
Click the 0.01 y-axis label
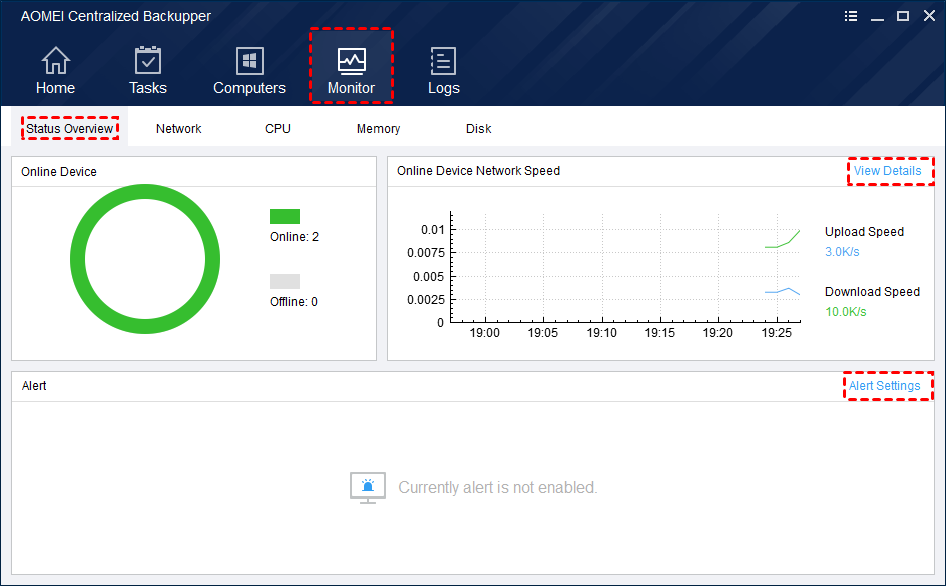coord(433,229)
